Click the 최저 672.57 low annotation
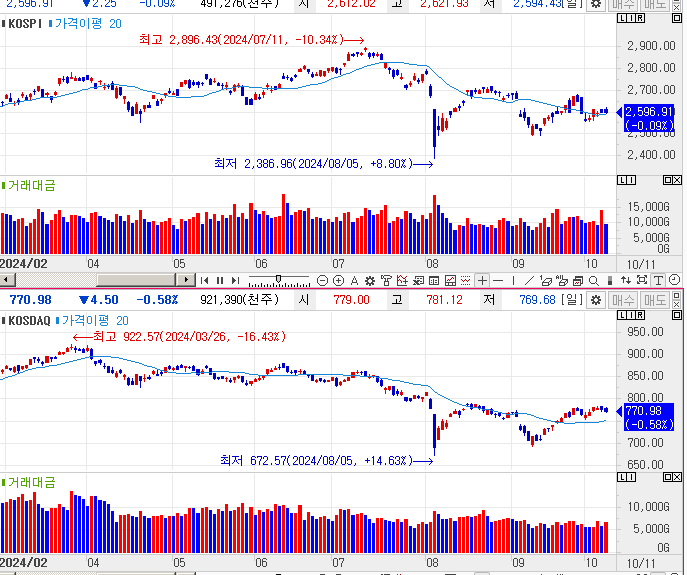The width and height of the screenshot is (687, 575). [327, 461]
